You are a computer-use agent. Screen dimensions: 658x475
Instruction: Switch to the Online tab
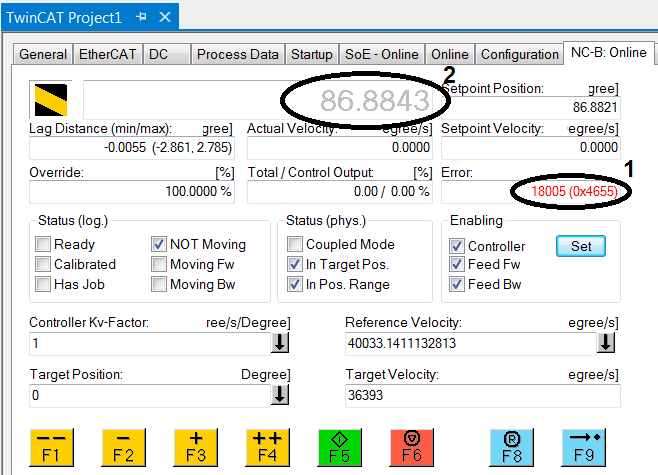click(450, 54)
